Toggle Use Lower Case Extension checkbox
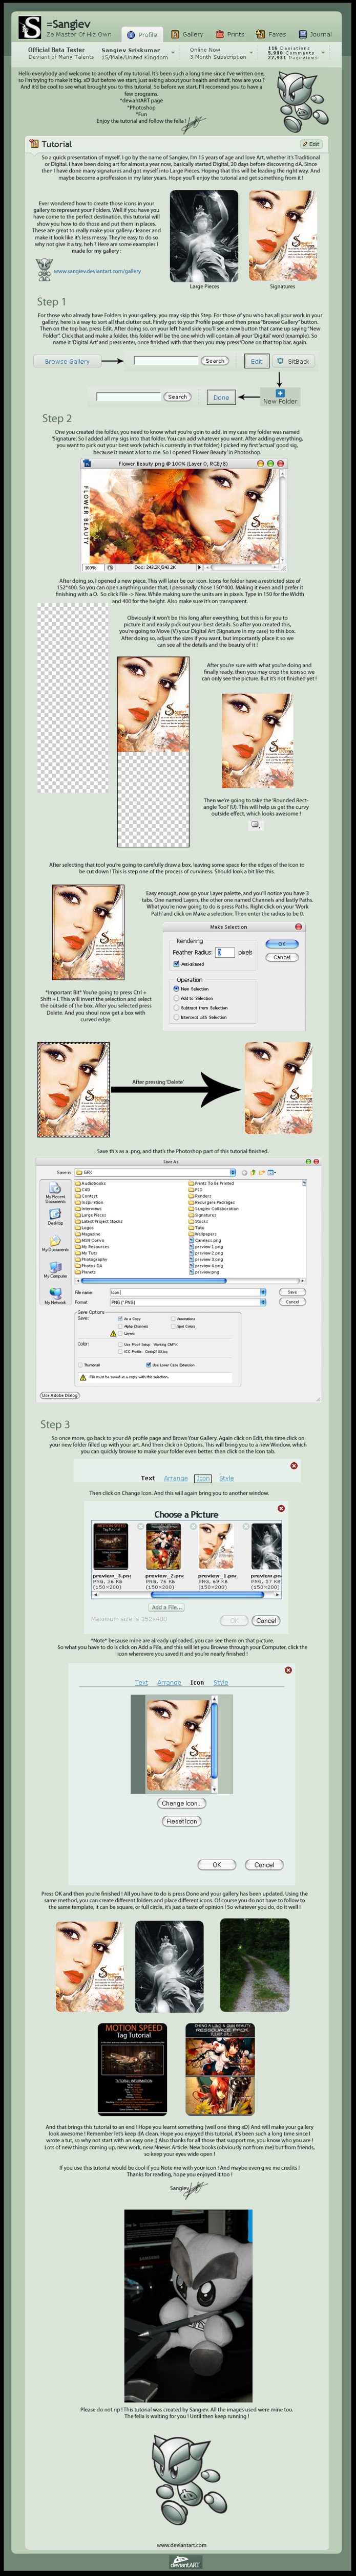Viewport: 356px width, 2576px height. [148, 1364]
